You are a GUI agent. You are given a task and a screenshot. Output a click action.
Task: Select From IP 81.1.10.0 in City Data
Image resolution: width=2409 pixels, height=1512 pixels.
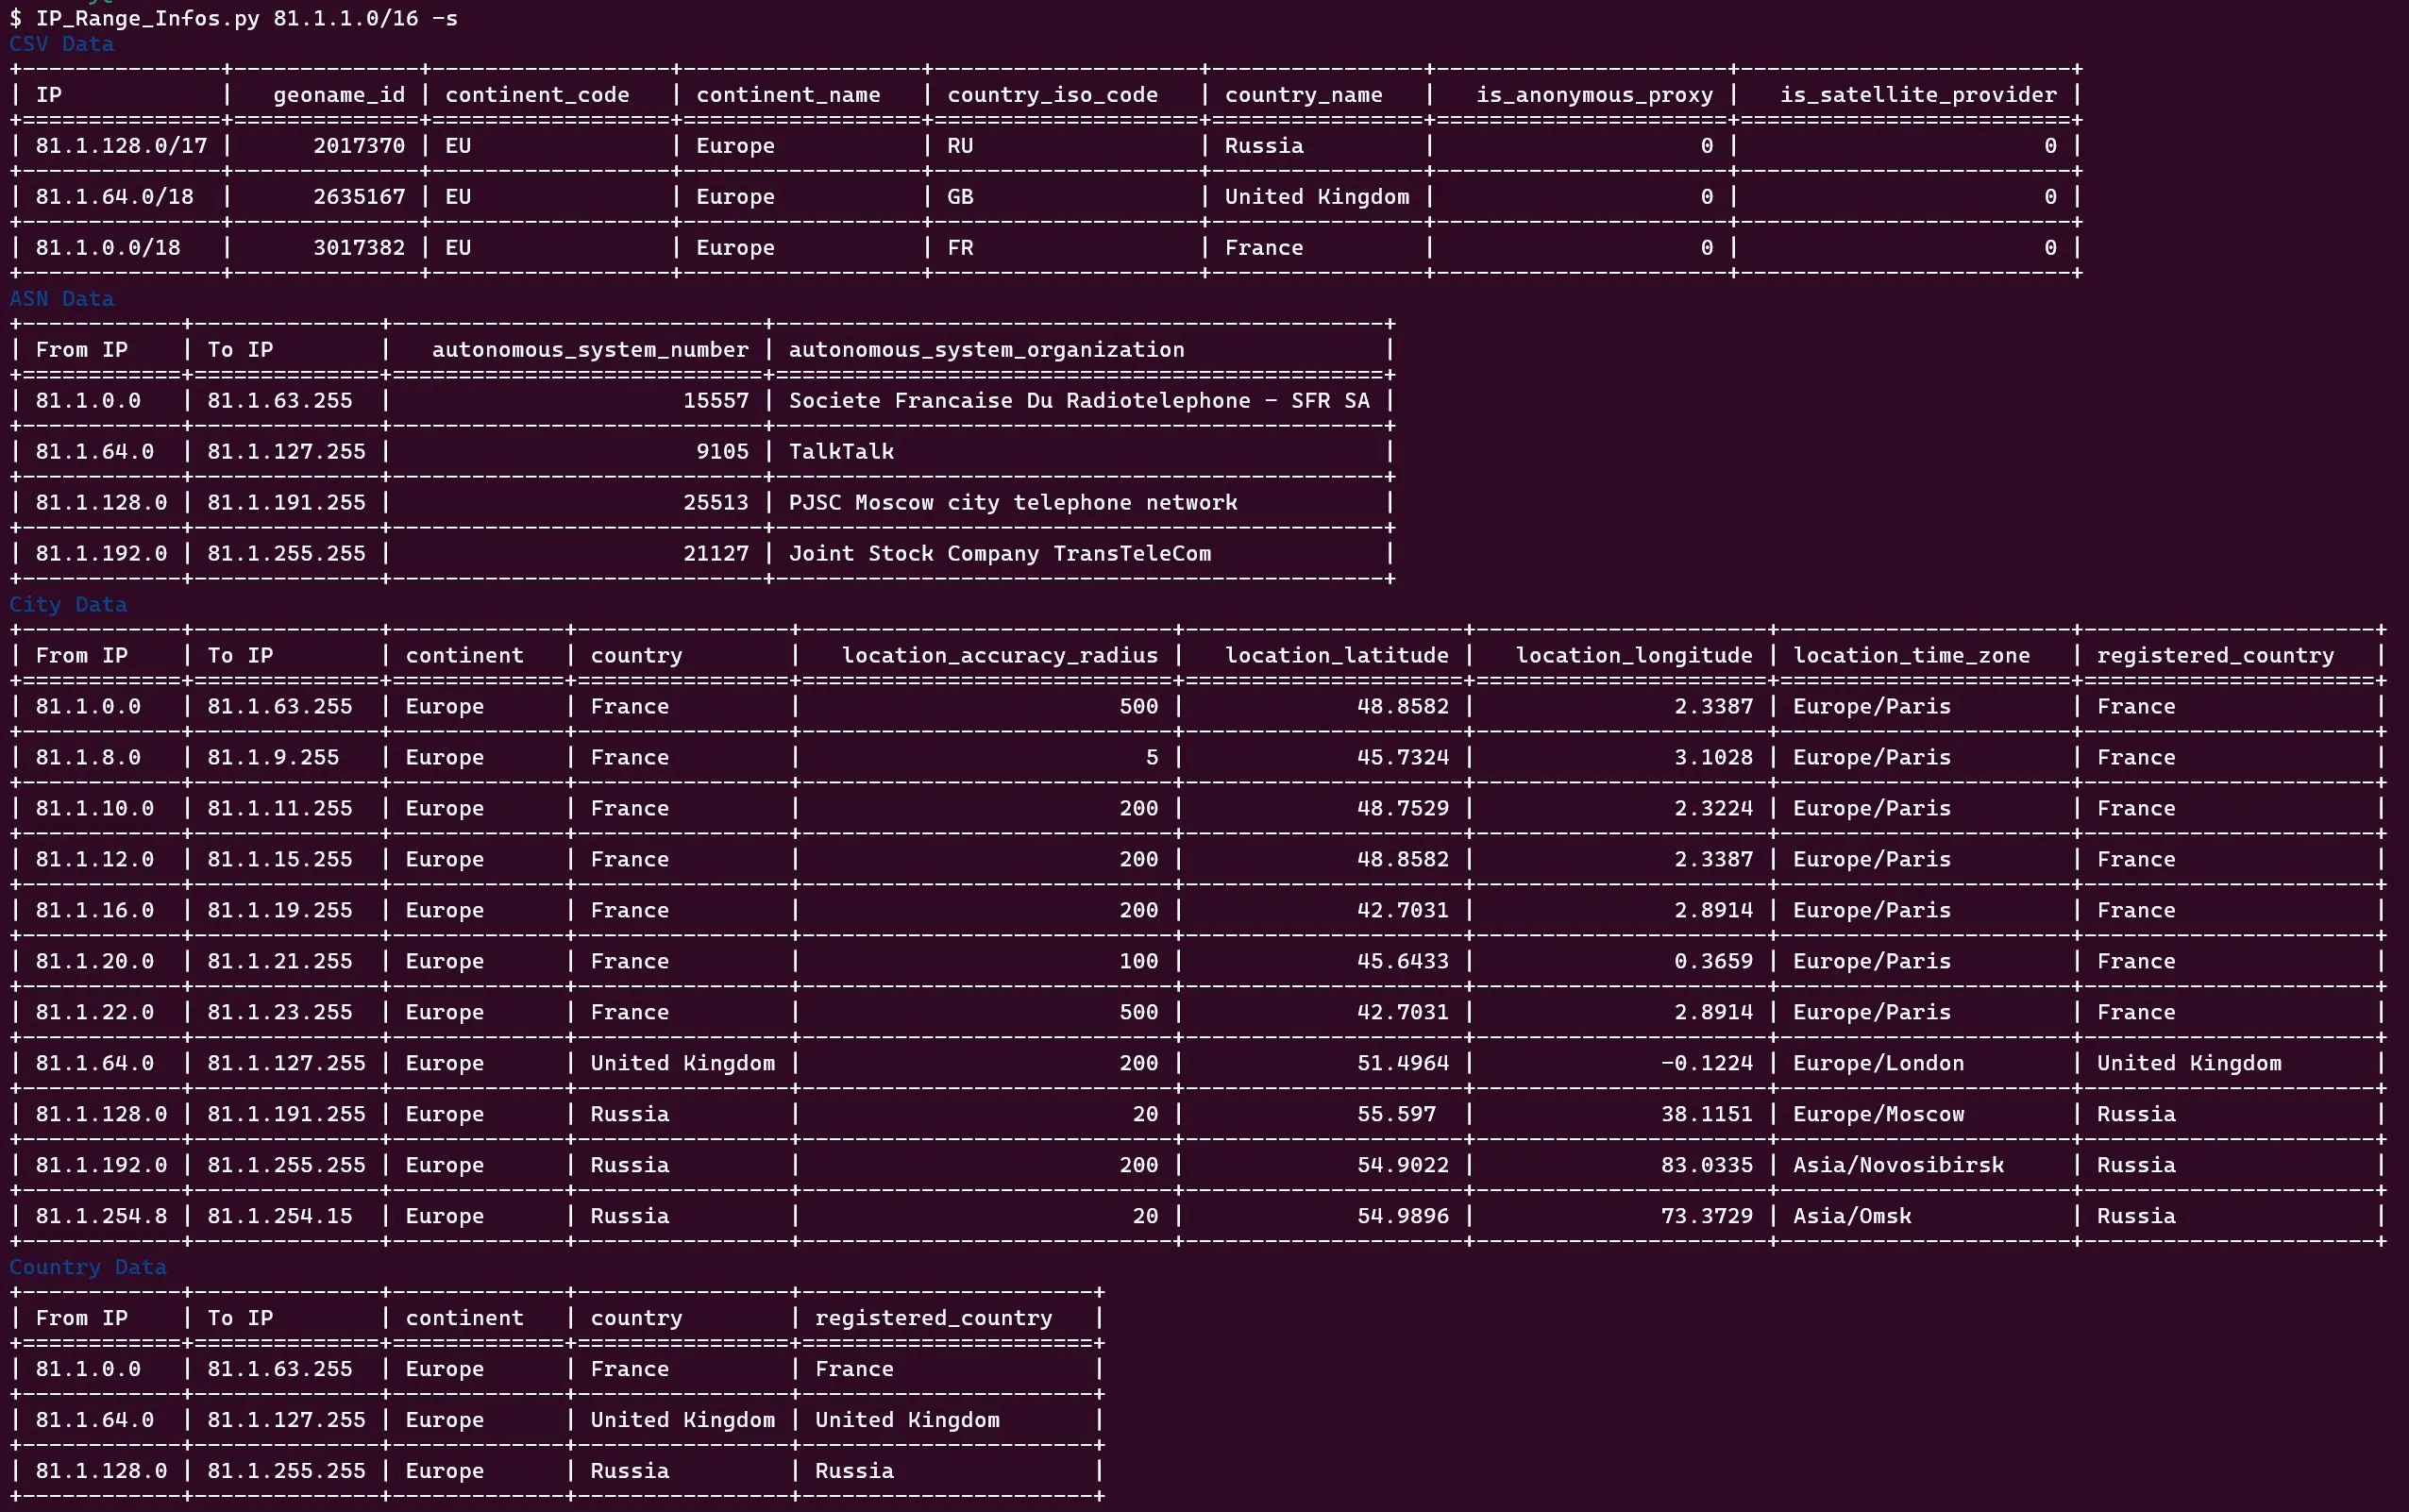[x=95, y=809]
